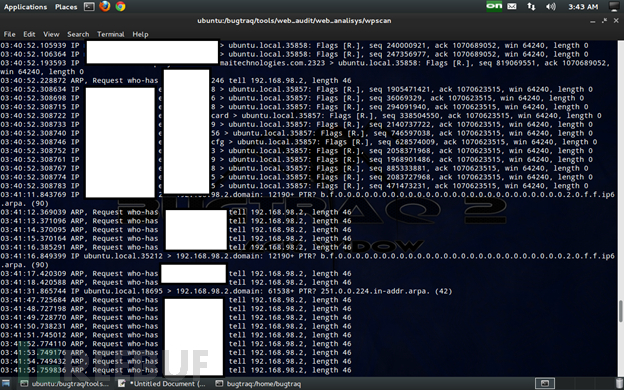This screenshot has height=390, width=624.
Task: Expand the Places menu
Action: coord(66,7)
